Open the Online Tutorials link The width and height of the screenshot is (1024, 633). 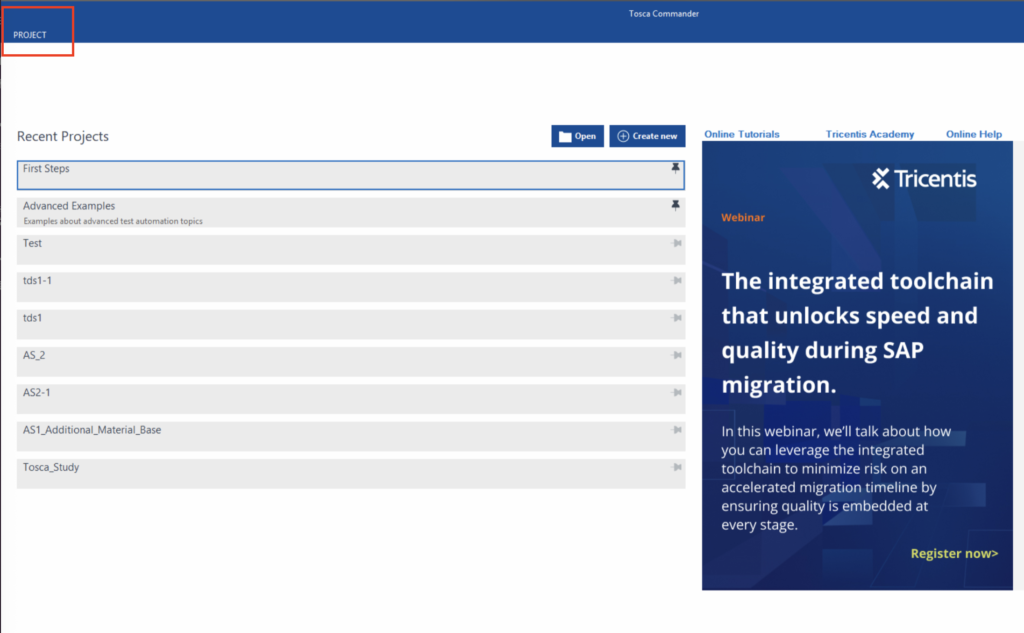click(741, 134)
